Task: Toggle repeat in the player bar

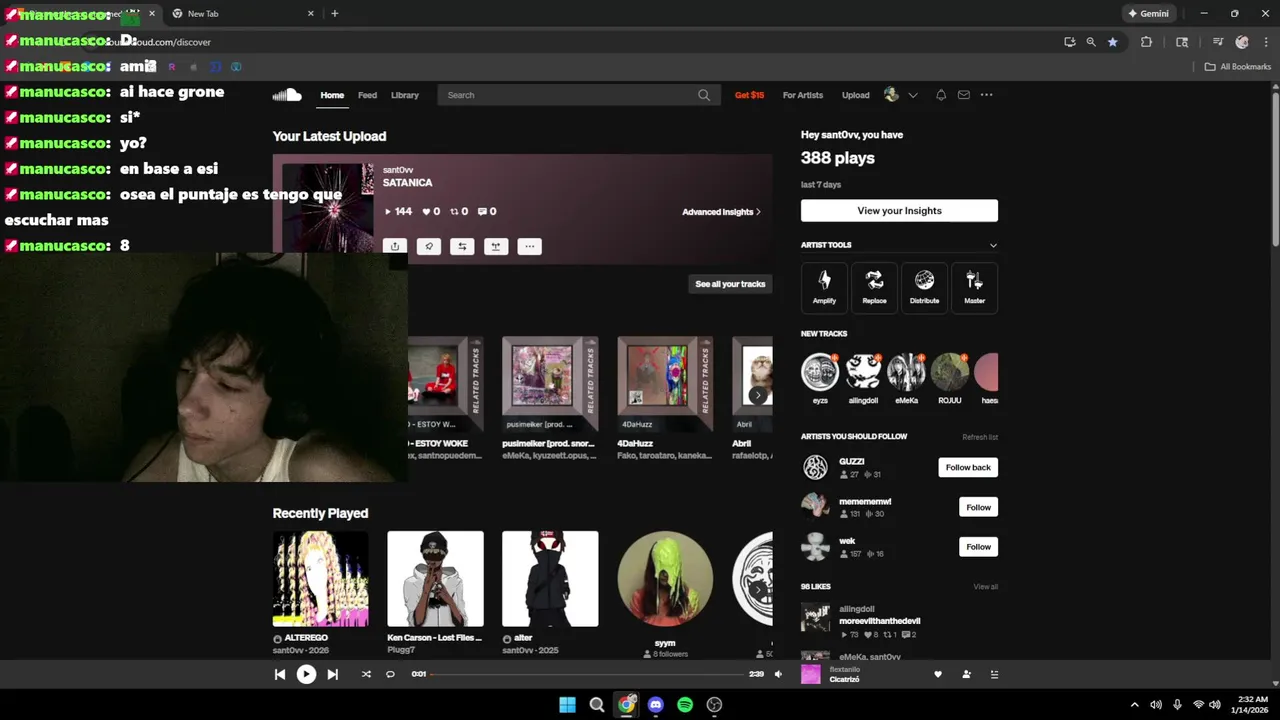Action: click(x=390, y=674)
